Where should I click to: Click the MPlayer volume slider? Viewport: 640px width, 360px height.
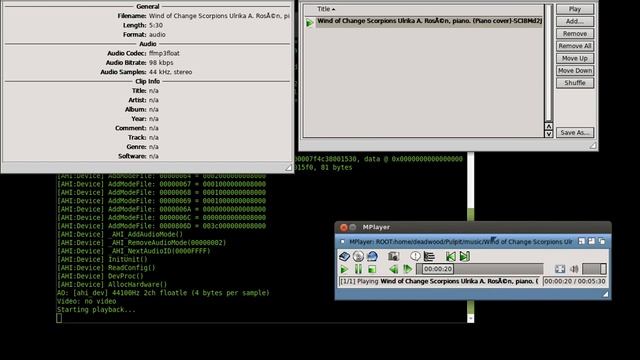click(x=594, y=269)
